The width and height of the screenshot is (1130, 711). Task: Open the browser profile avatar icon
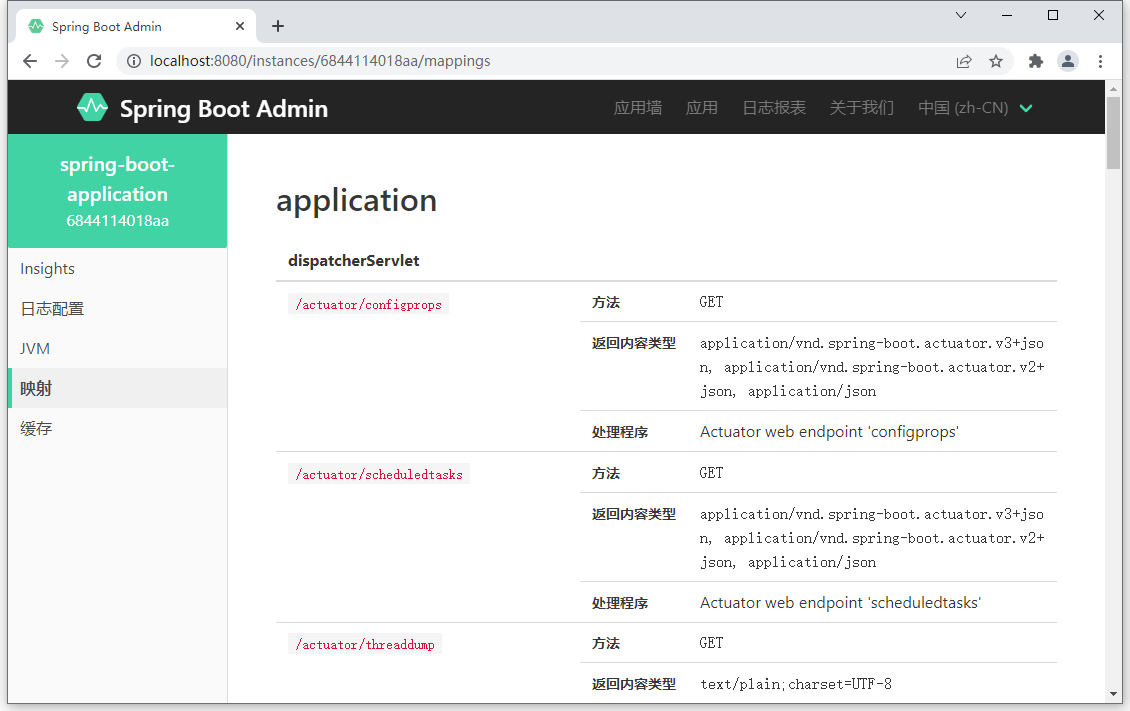click(1068, 61)
